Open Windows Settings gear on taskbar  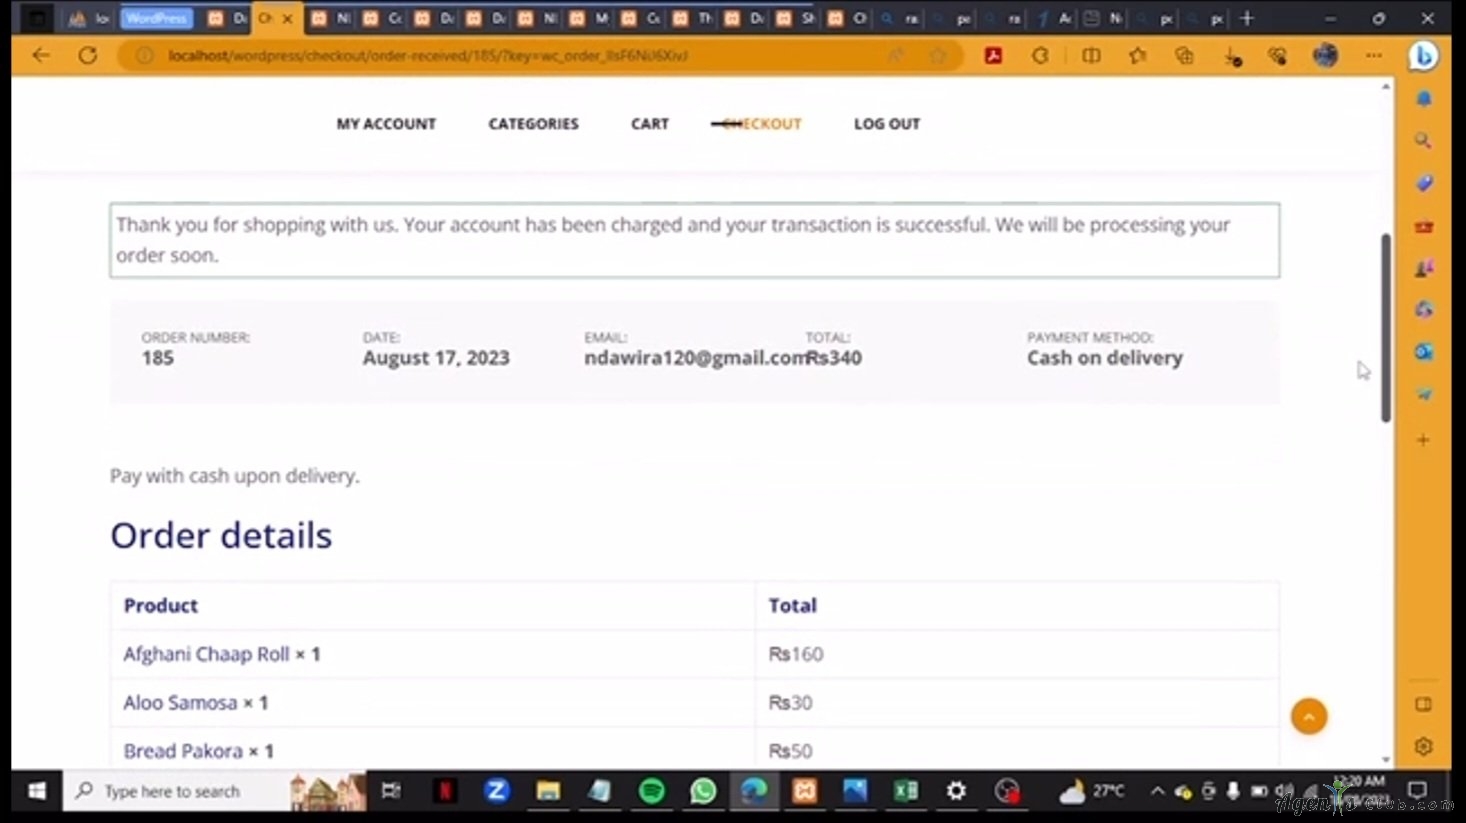click(957, 791)
